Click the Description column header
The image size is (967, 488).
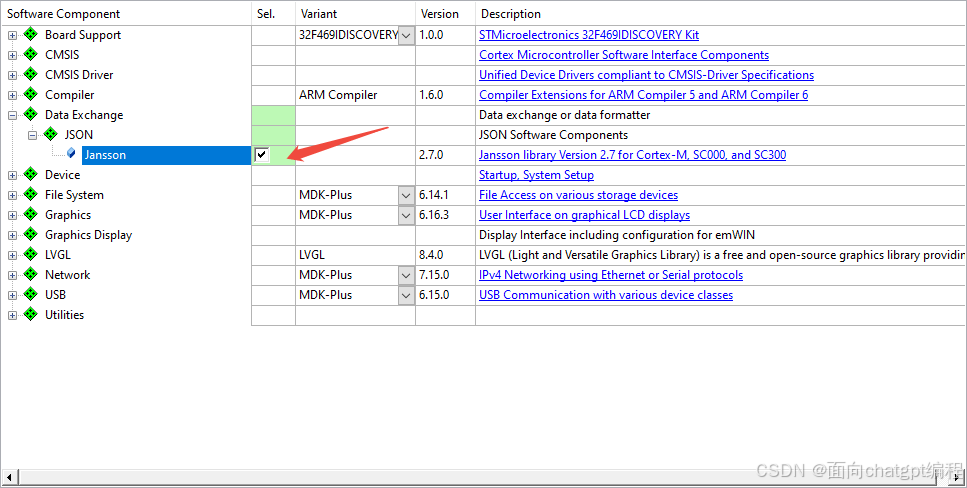[x=721, y=14]
